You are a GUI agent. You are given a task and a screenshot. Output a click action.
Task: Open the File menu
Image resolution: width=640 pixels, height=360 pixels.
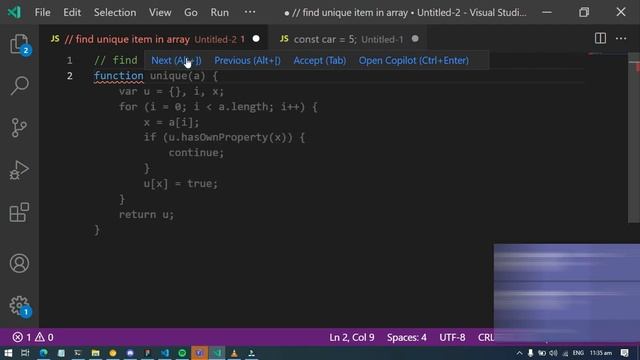tap(42, 12)
